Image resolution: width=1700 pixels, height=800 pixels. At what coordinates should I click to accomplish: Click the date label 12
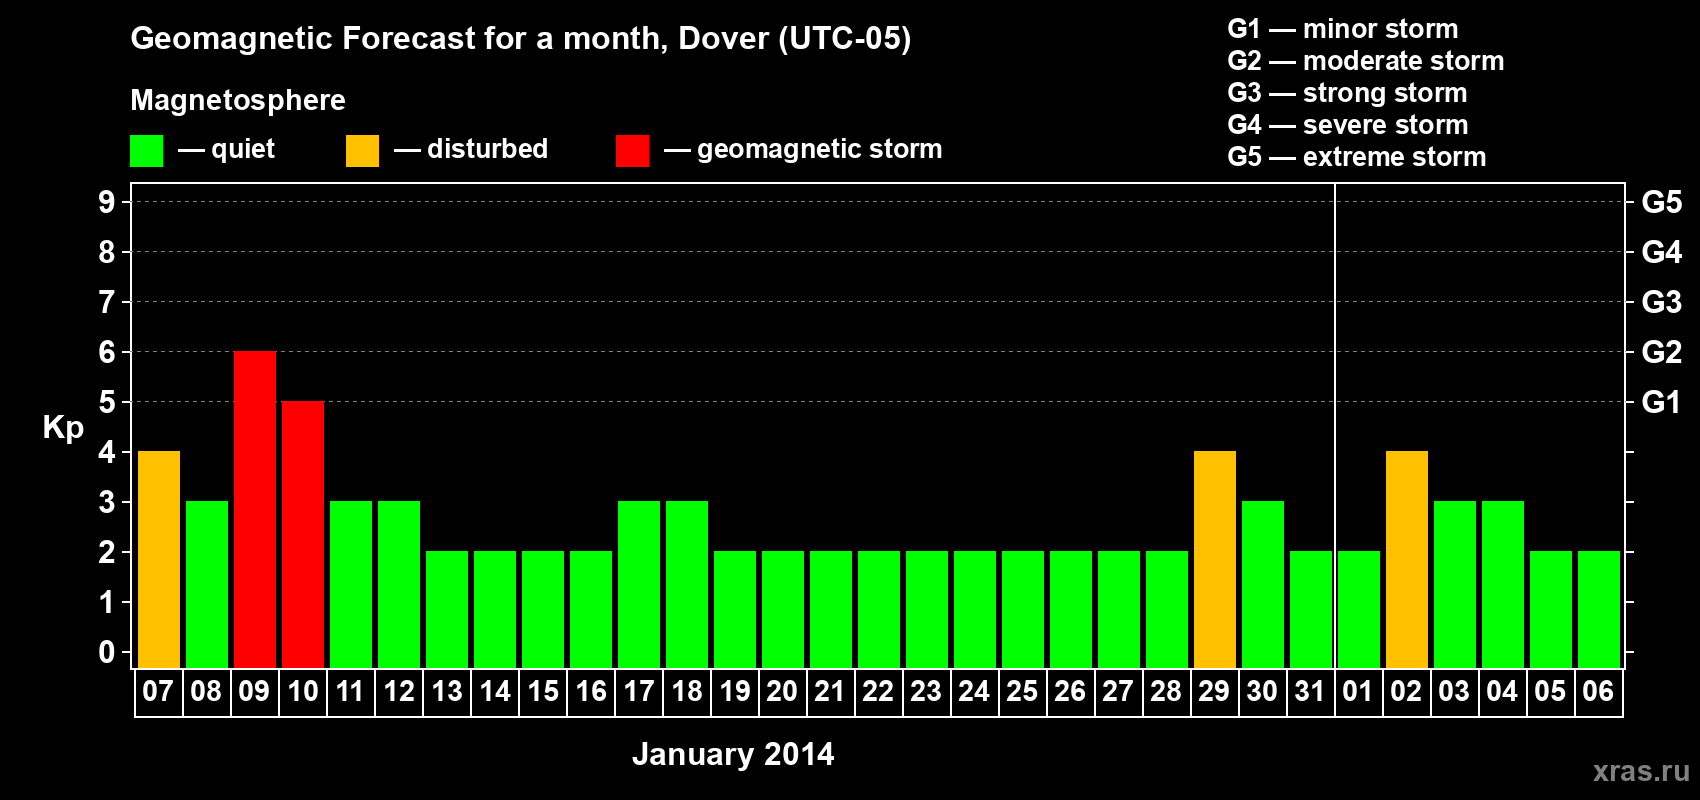(x=398, y=691)
